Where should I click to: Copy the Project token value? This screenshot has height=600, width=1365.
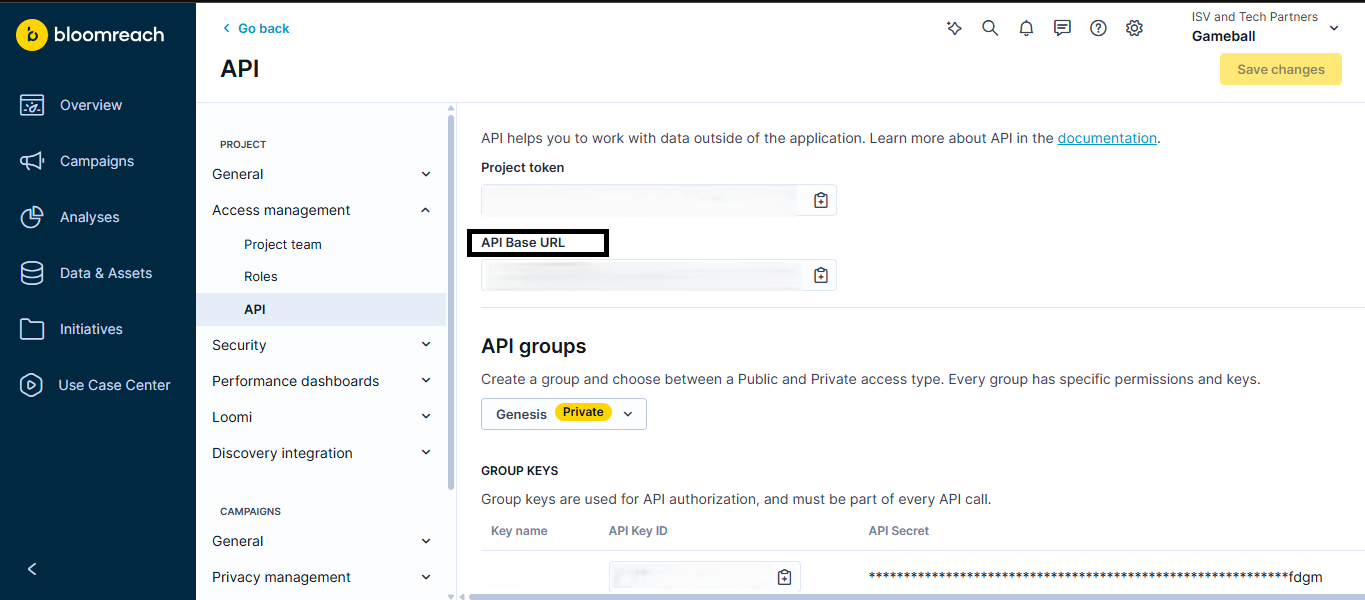pyautogui.click(x=821, y=200)
